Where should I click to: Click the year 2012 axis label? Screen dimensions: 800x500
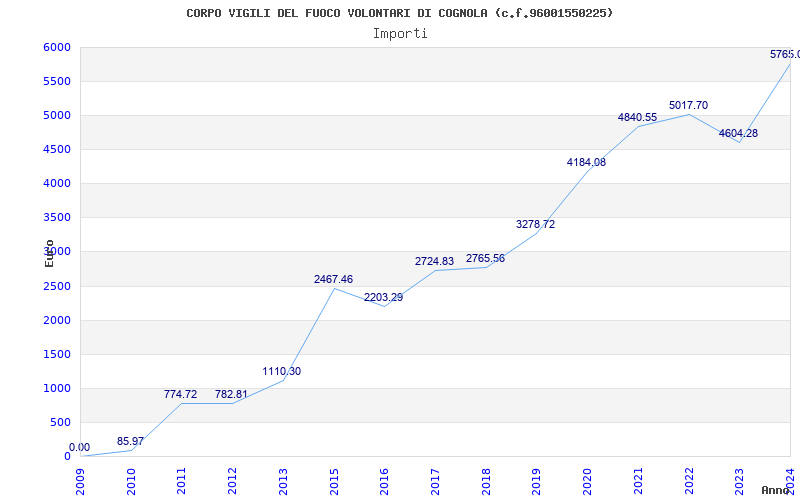[x=233, y=482]
